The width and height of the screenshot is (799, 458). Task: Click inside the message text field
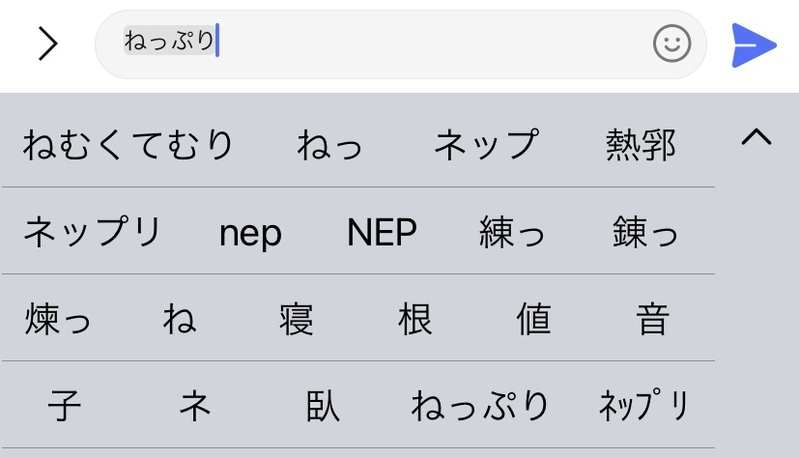coord(400,44)
